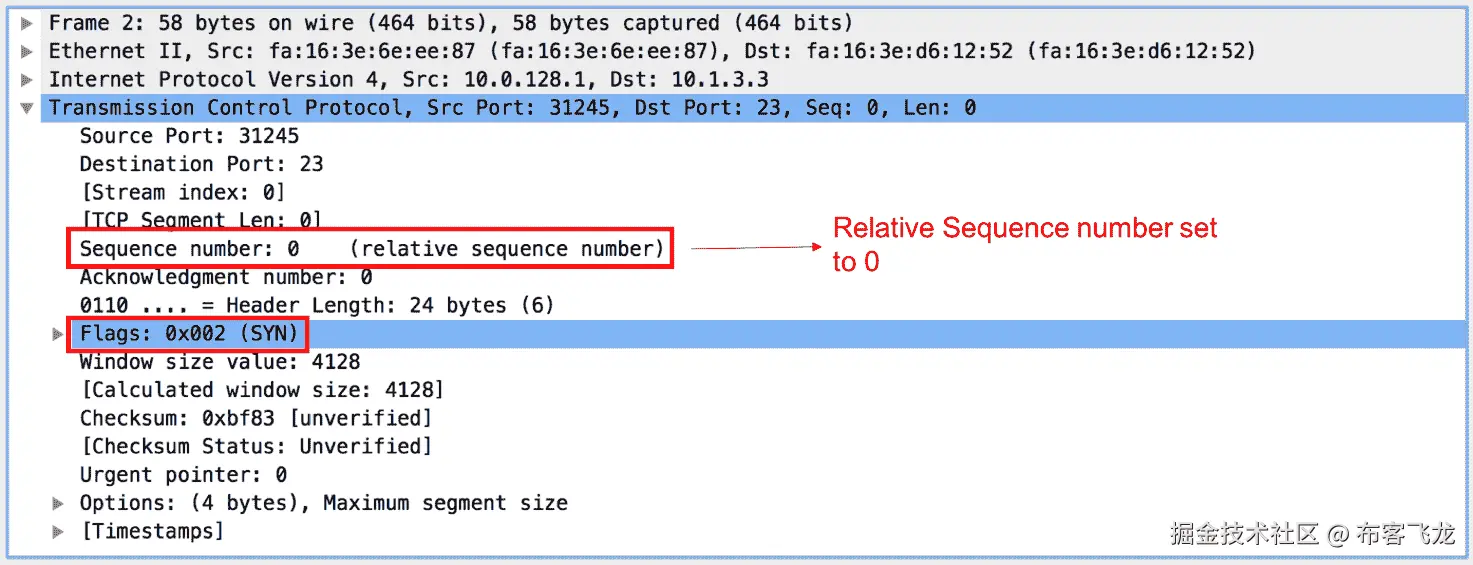Expand the Internet Protocol Version 4 section
This screenshot has width=1473, height=565.
pyautogui.click(x=27, y=79)
